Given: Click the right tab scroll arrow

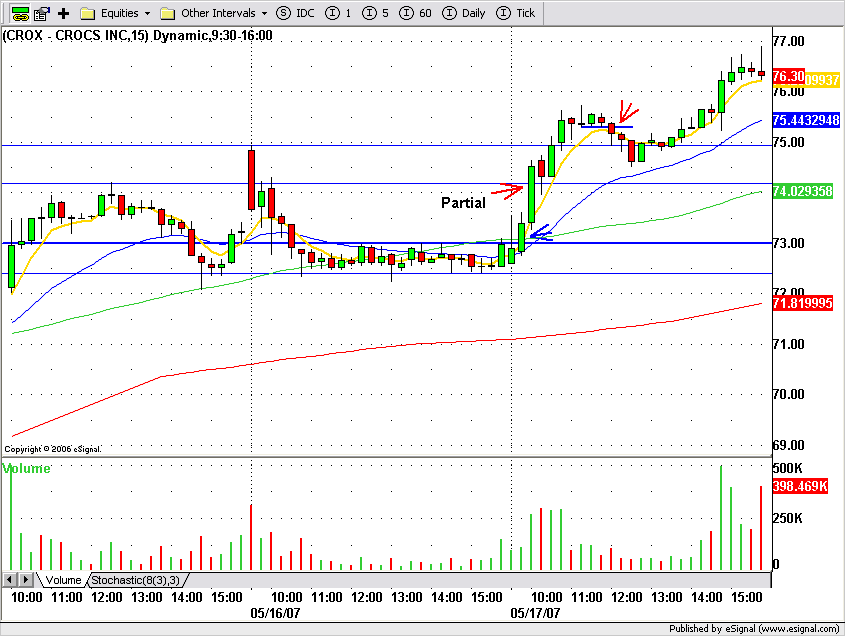Looking at the screenshot, I should (25, 580).
